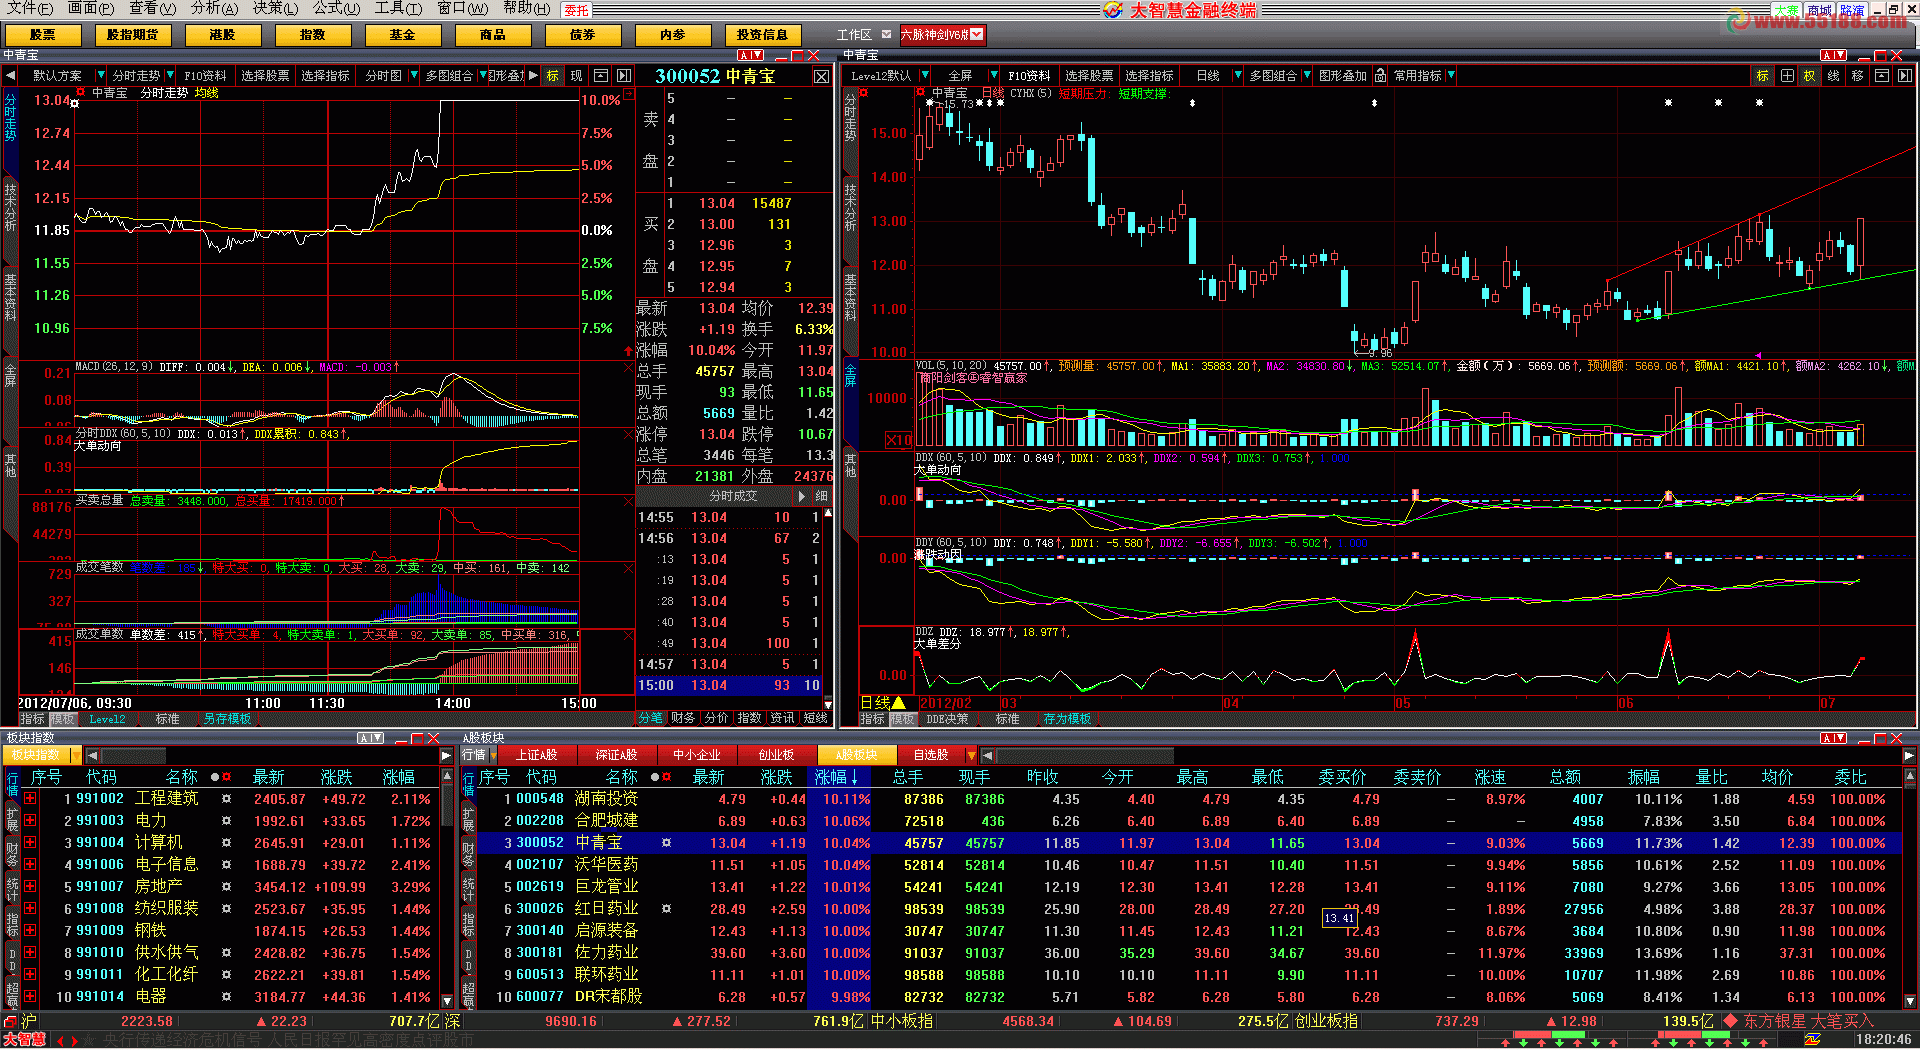Image resolution: width=1920 pixels, height=1050 pixels.
Task: Open the 分析(A) menu
Action: (x=214, y=8)
